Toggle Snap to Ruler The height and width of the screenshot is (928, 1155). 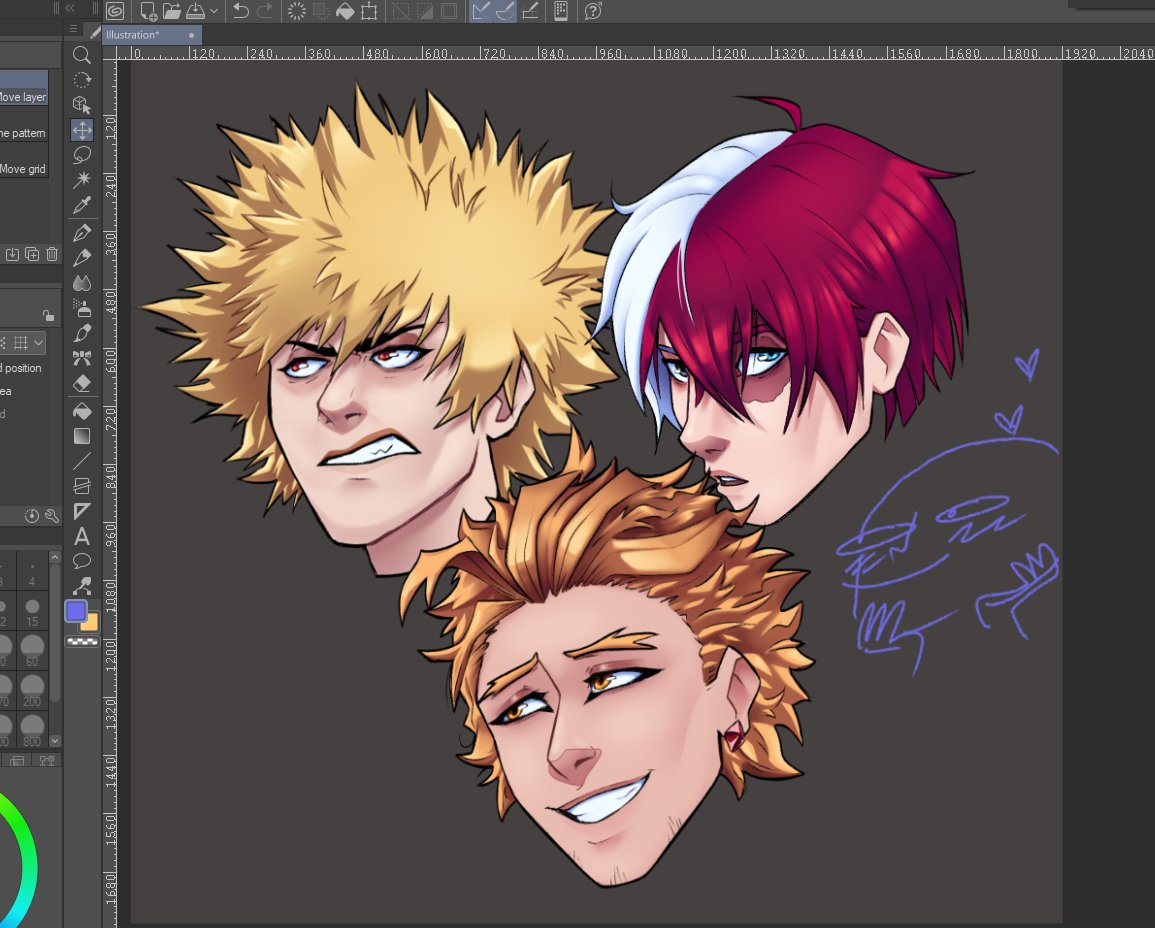(480, 11)
